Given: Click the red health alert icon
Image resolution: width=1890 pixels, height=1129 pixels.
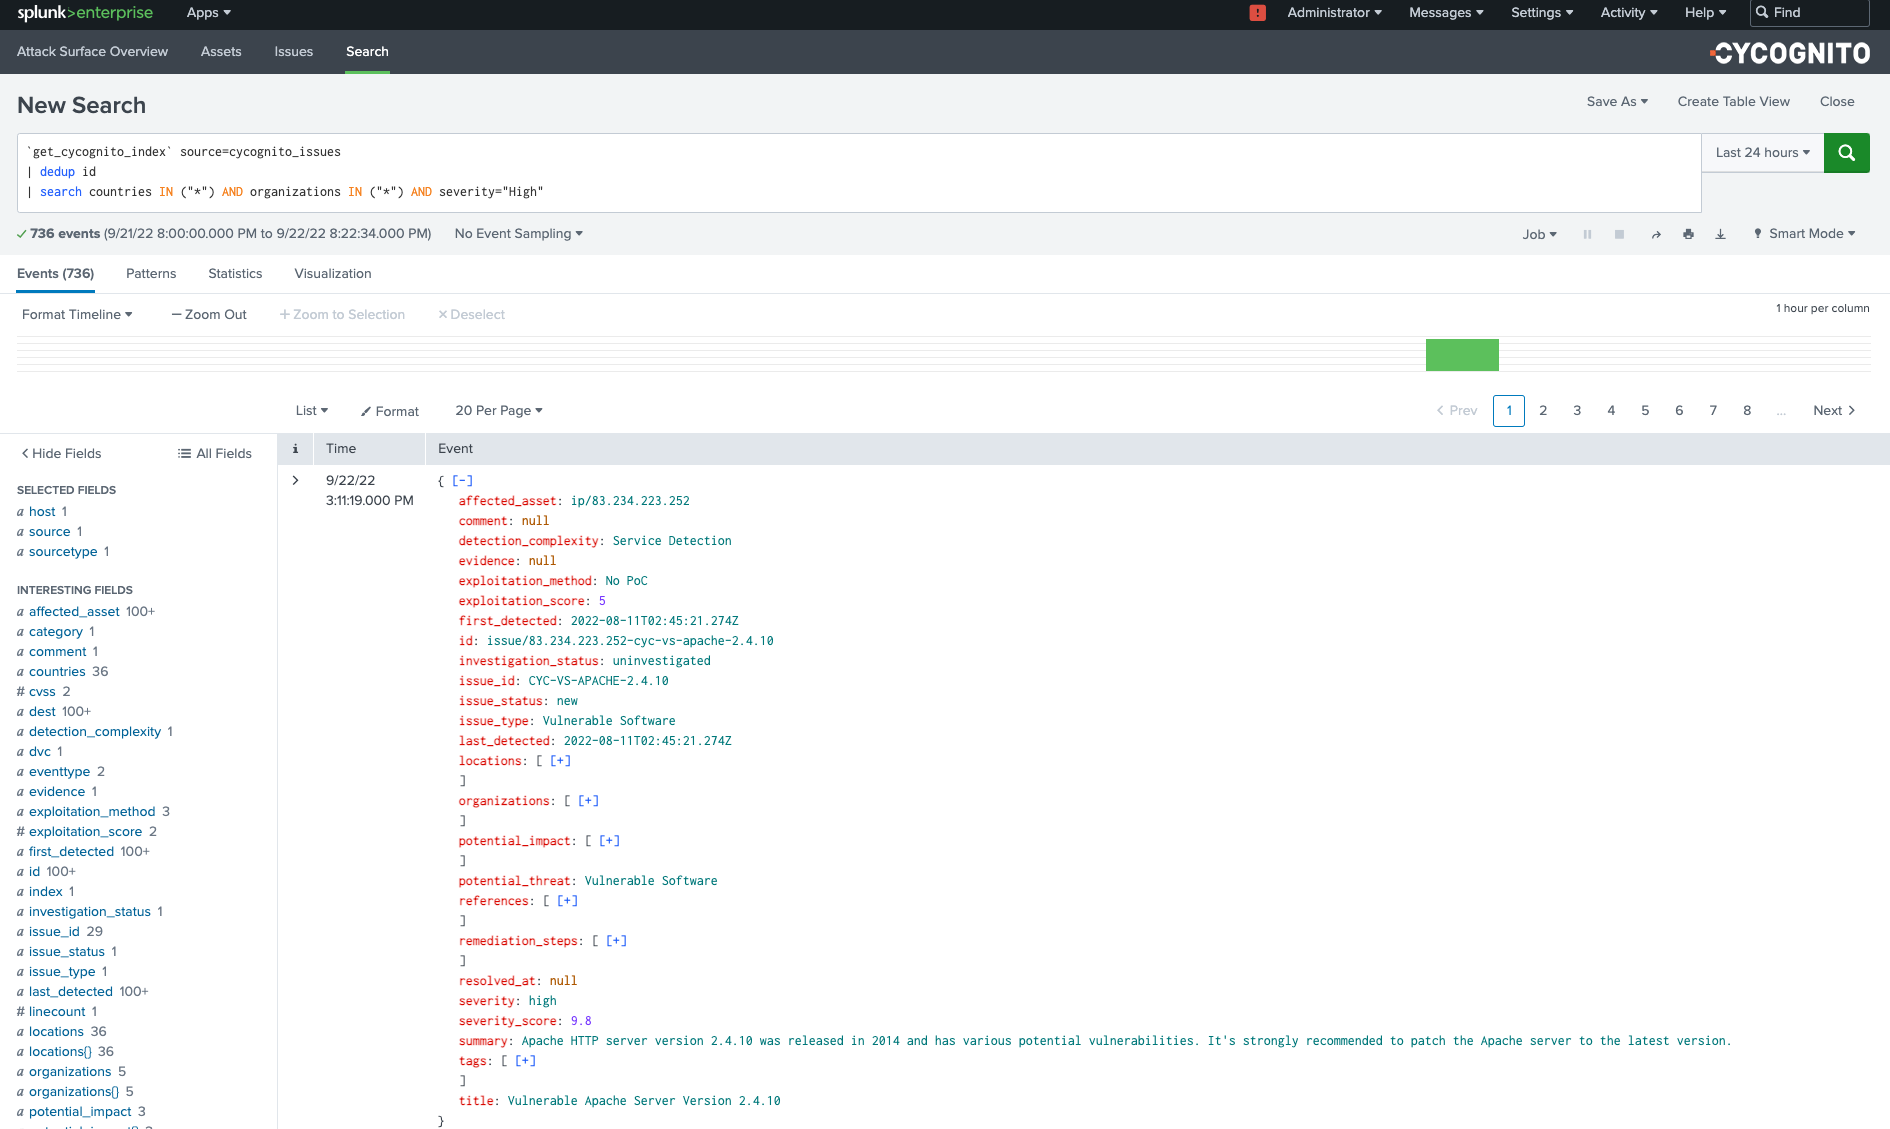Looking at the screenshot, I should (1258, 13).
